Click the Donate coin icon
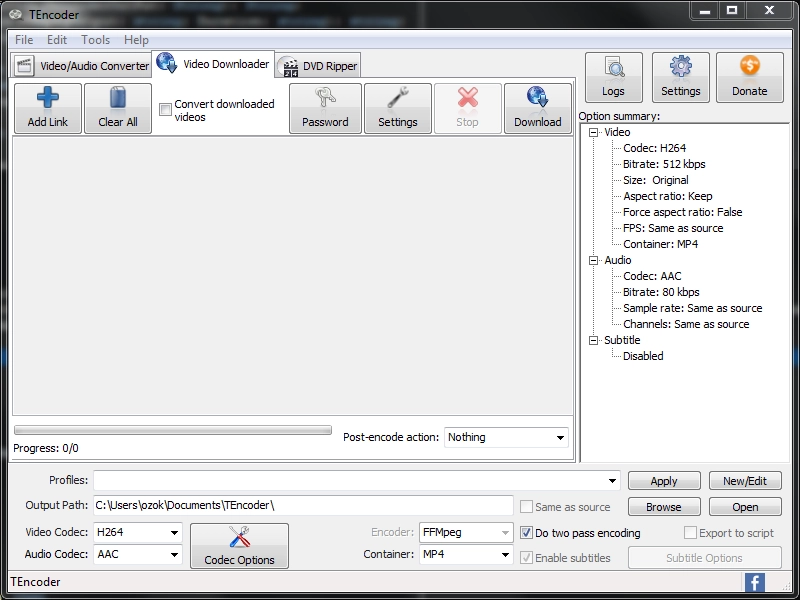This screenshot has height=600, width=800. pyautogui.click(x=749, y=66)
